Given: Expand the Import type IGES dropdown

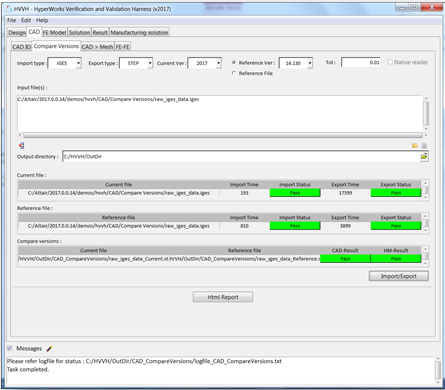Looking at the screenshot, I should (x=78, y=63).
